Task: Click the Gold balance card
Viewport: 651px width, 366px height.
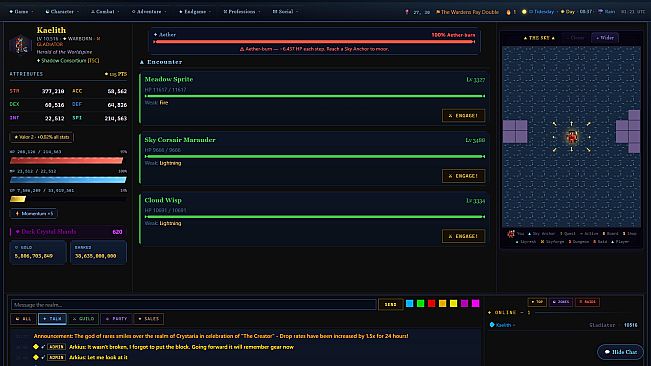Action: pos(37,252)
